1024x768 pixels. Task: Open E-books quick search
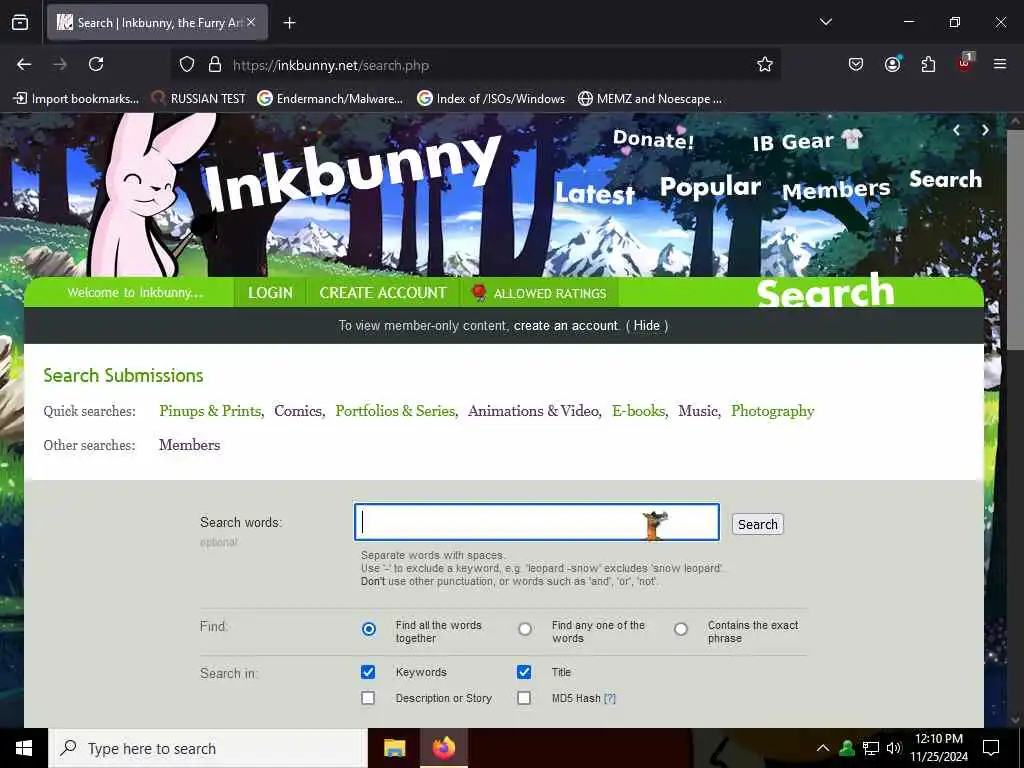point(639,411)
